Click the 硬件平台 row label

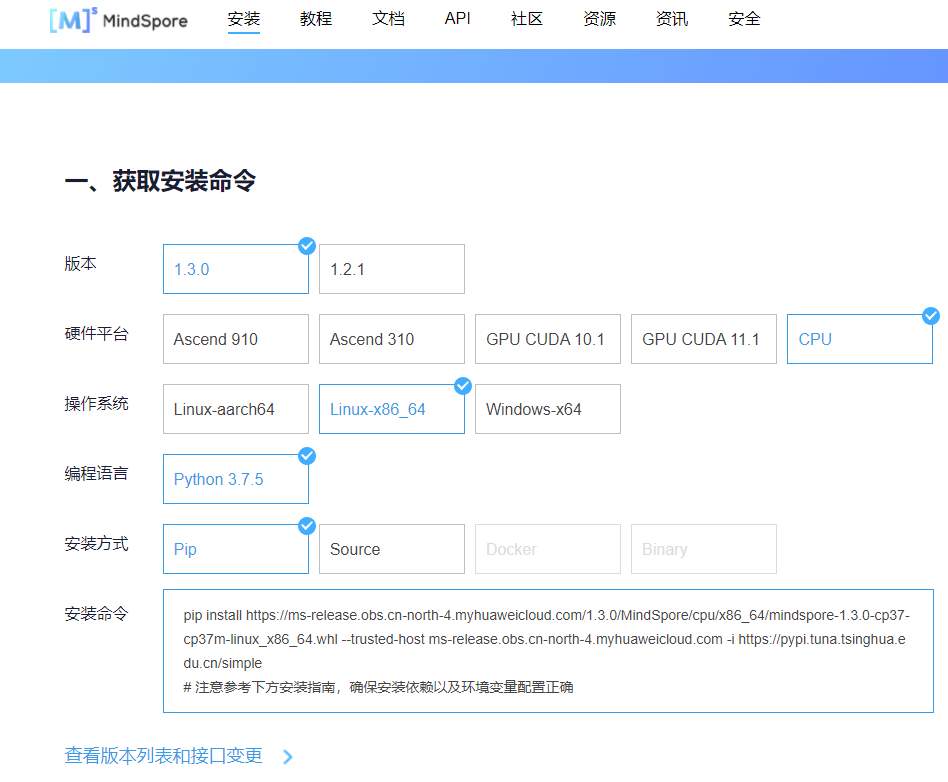96,334
